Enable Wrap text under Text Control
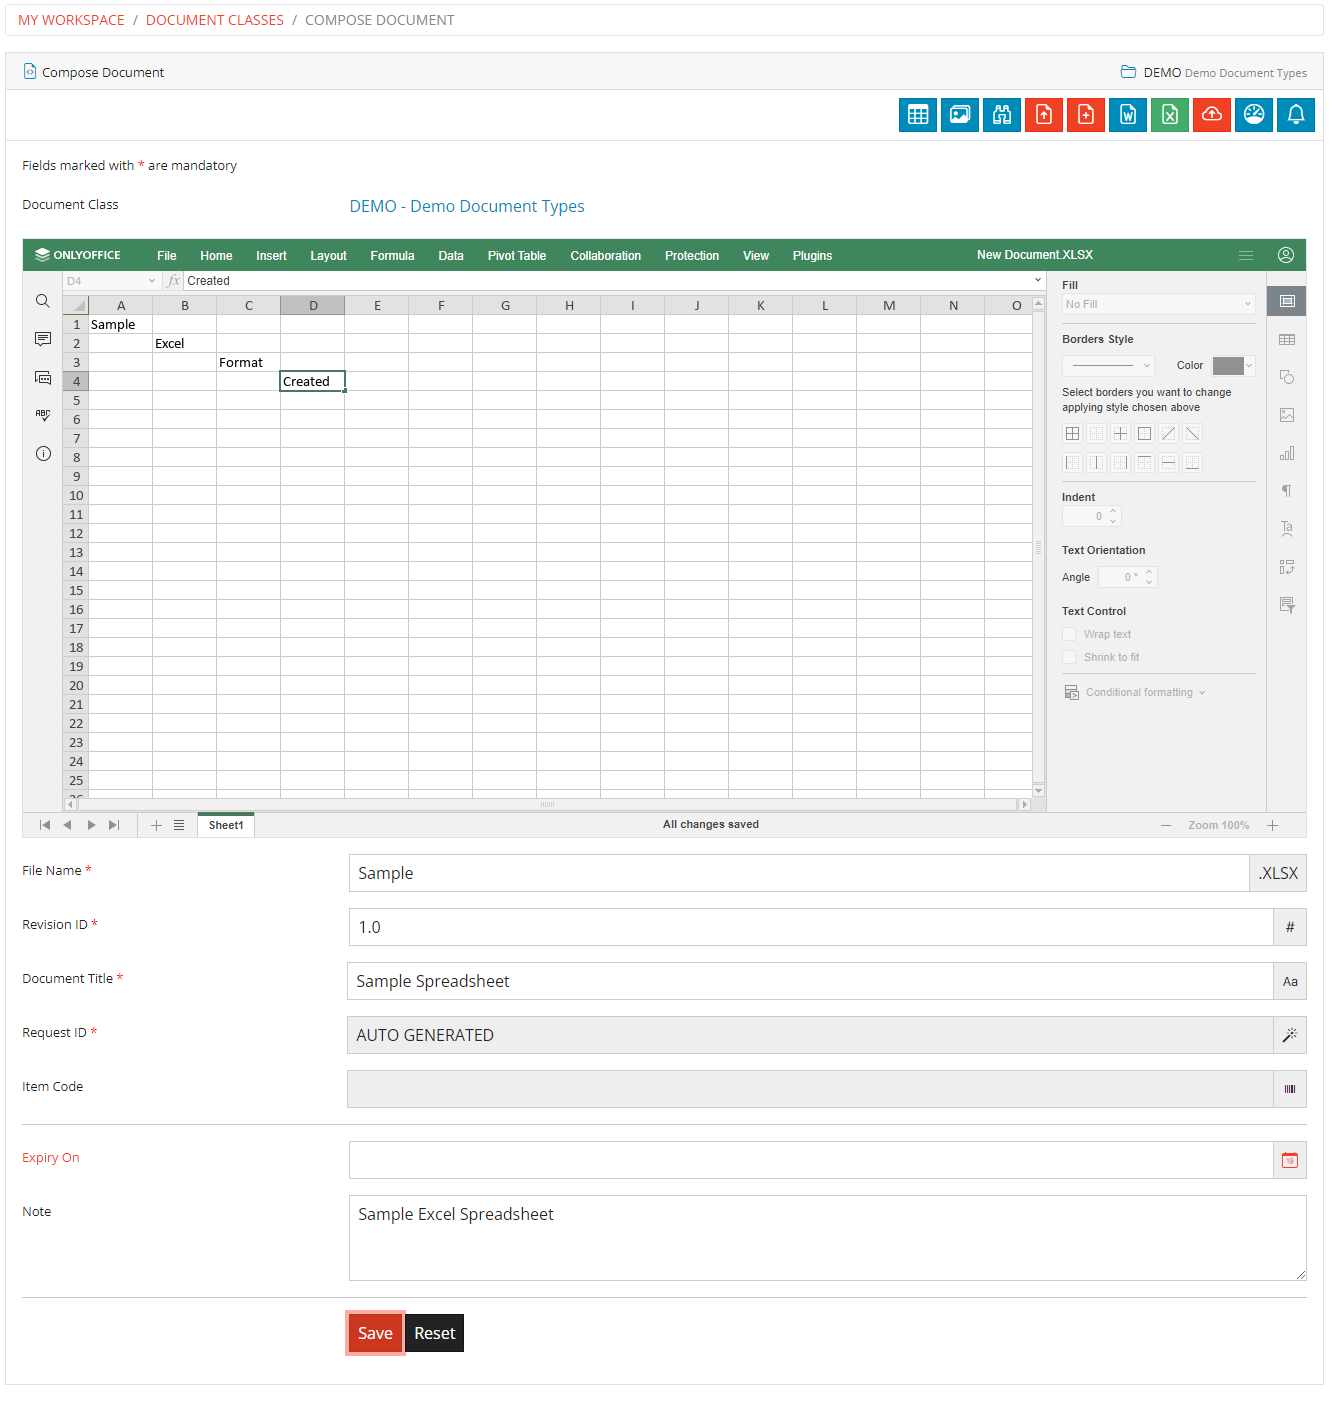Viewport: 1332px width, 1404px height. (x=1069, y=633)
